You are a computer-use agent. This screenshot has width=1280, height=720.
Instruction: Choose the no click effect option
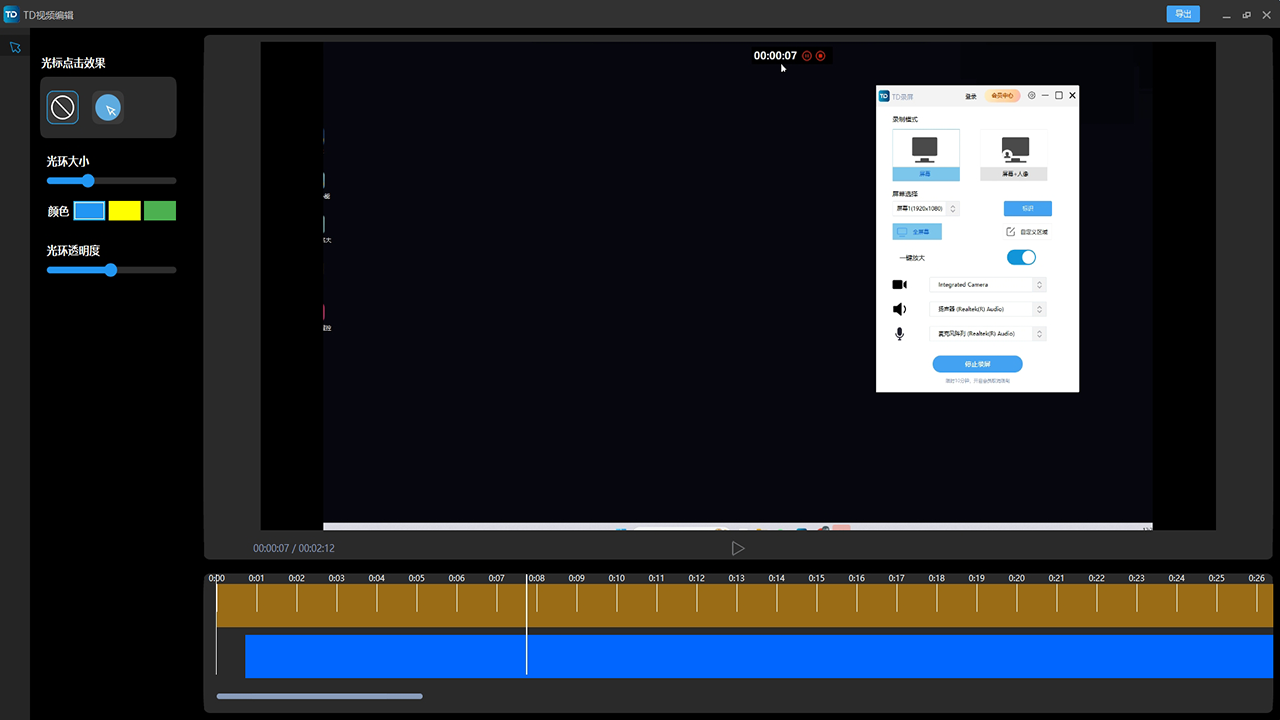63,107
